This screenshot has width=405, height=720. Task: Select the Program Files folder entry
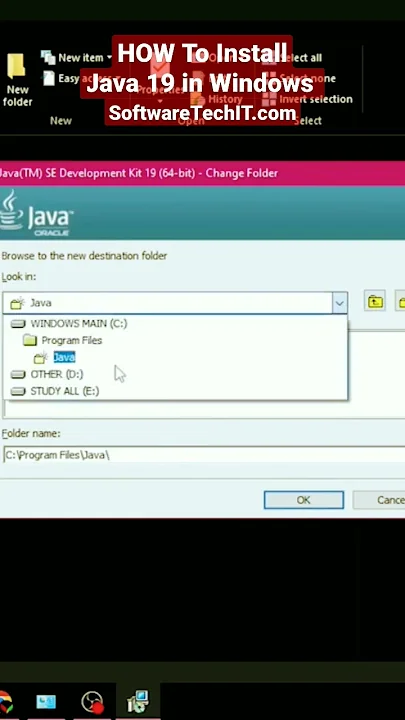point(62,340)
